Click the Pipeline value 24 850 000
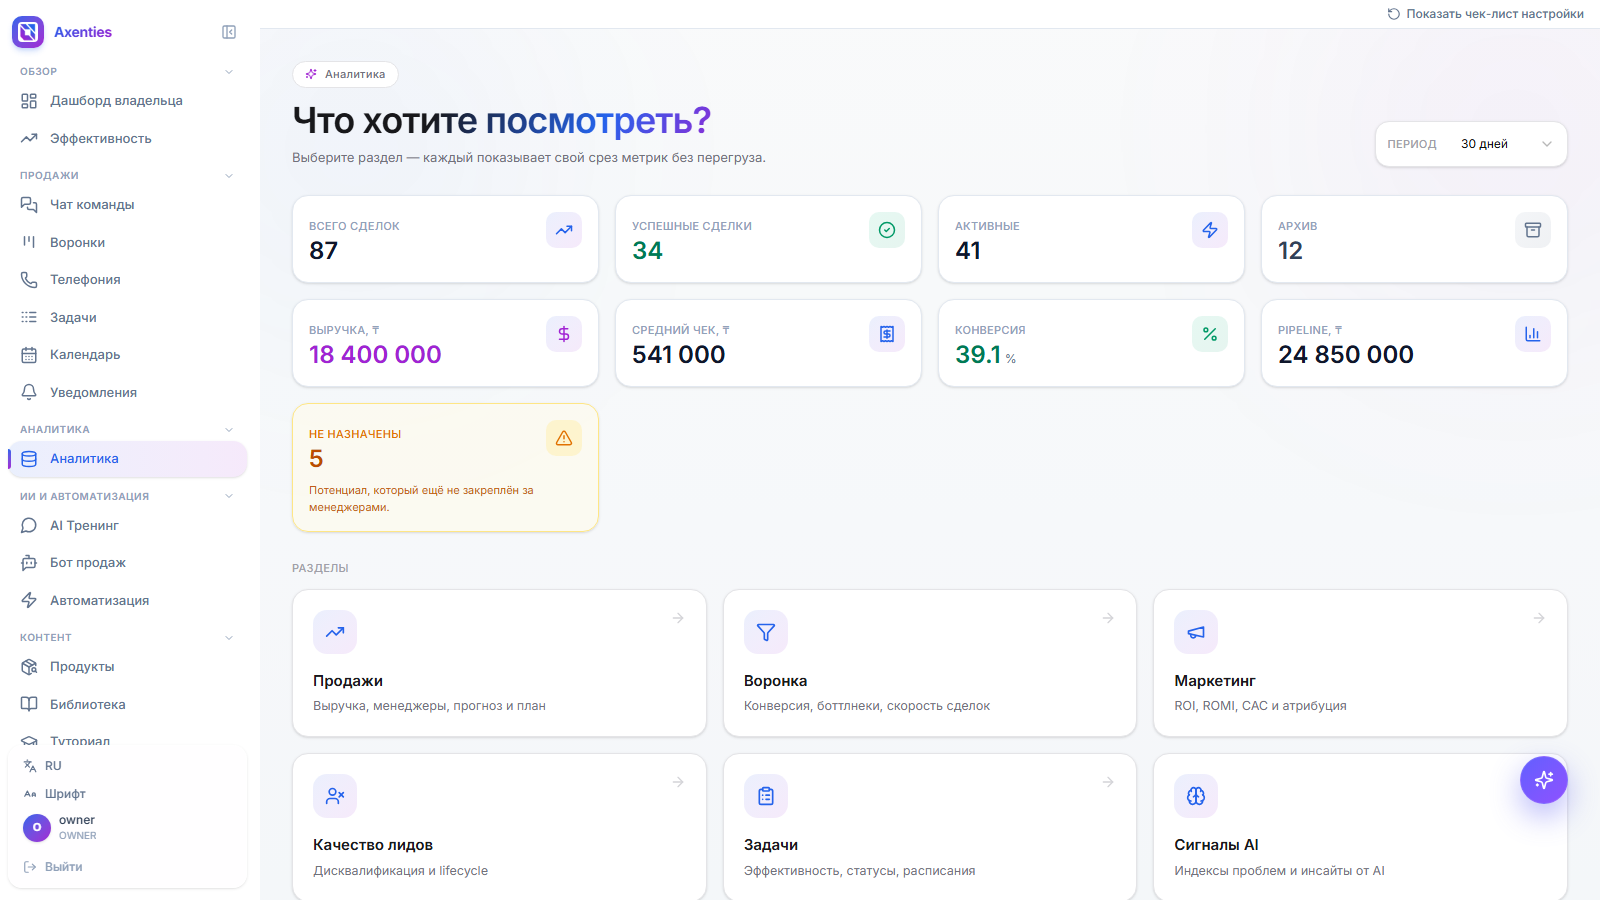This screenshot has height=900, width=1600. [x=1346, y=354]
